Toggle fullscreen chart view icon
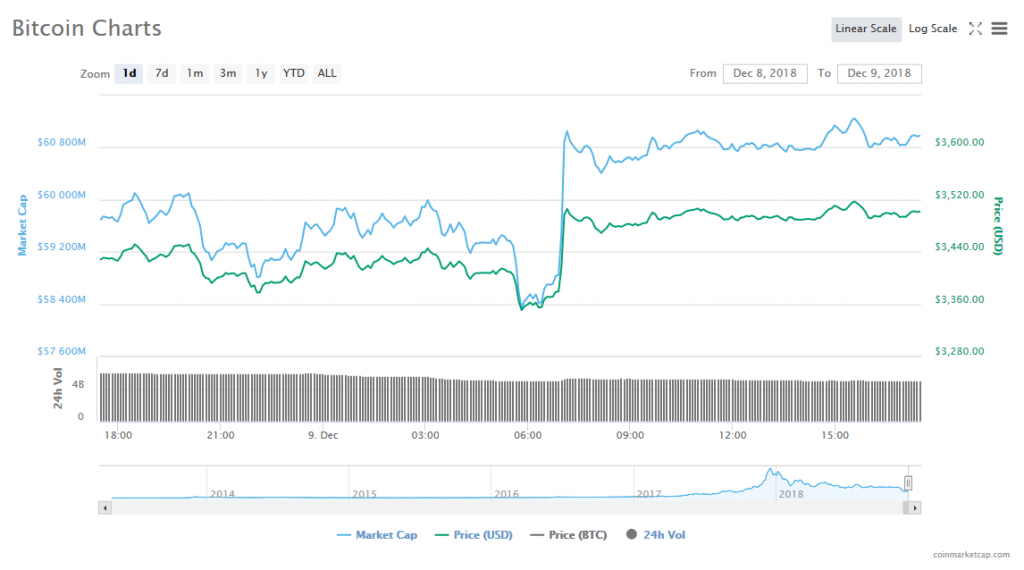This screenshot has height=570, width=1024. 976,29
